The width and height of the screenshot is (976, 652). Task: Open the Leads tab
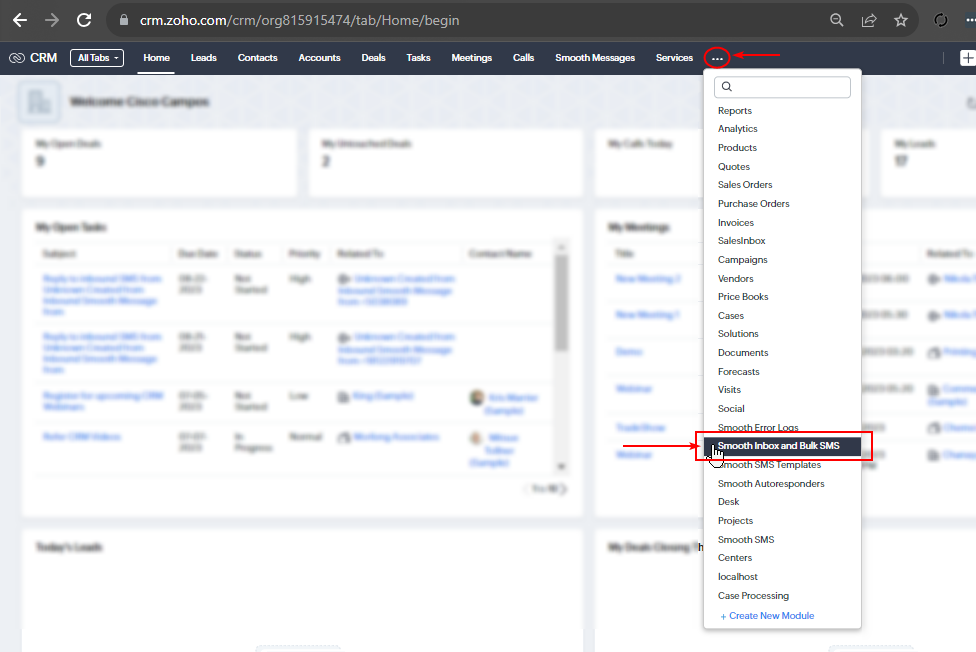click(204, 58)
